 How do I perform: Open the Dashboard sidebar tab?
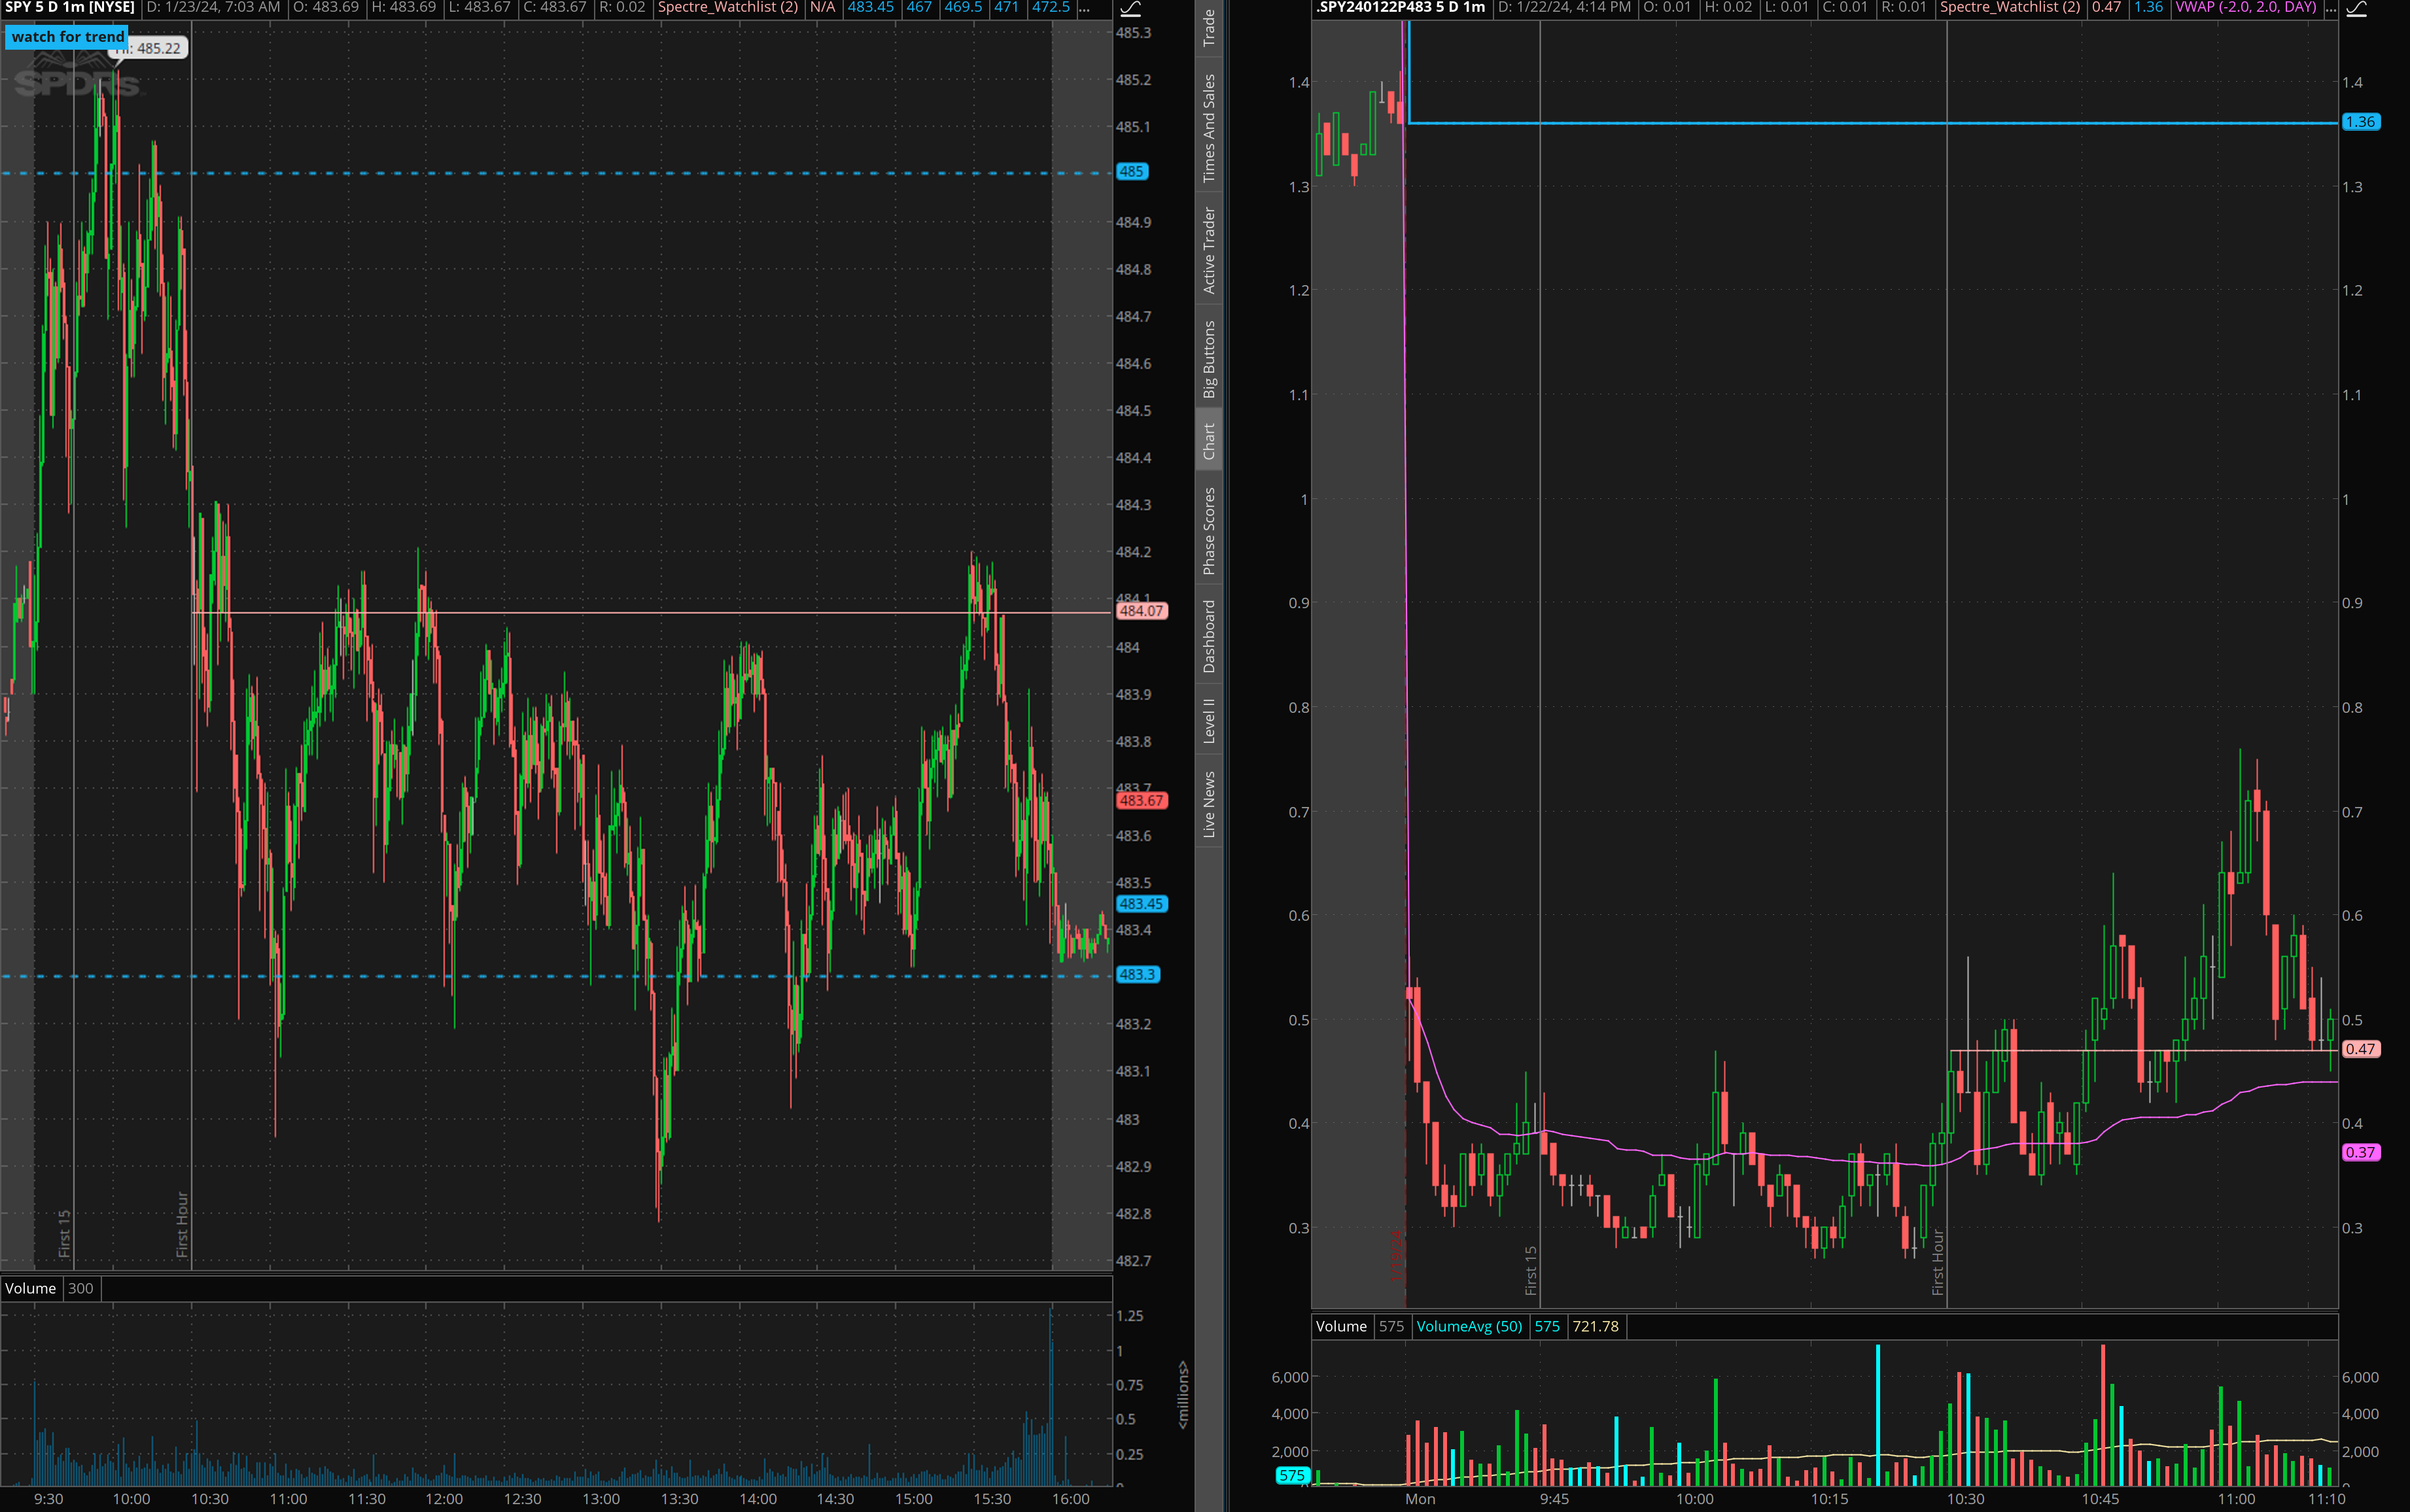click(x=1209, y=636)
